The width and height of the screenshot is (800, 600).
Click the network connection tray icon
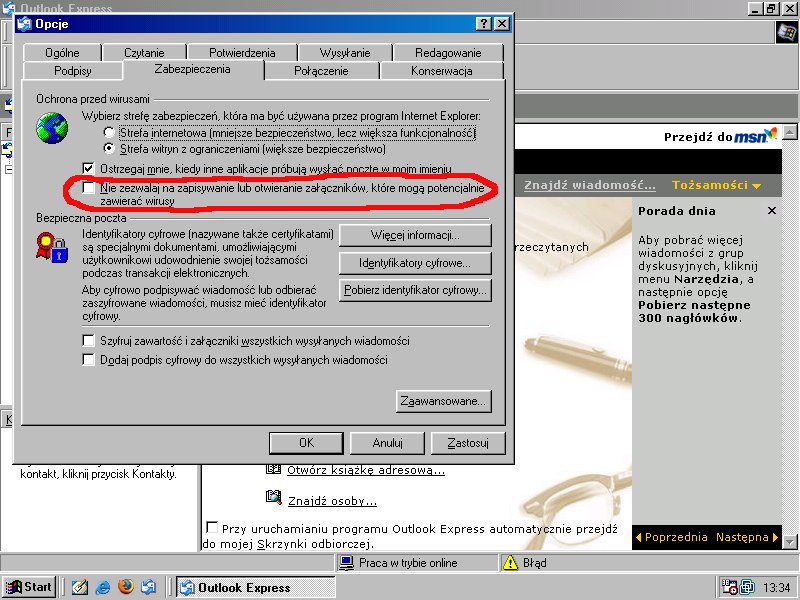(x=747, y=587)
